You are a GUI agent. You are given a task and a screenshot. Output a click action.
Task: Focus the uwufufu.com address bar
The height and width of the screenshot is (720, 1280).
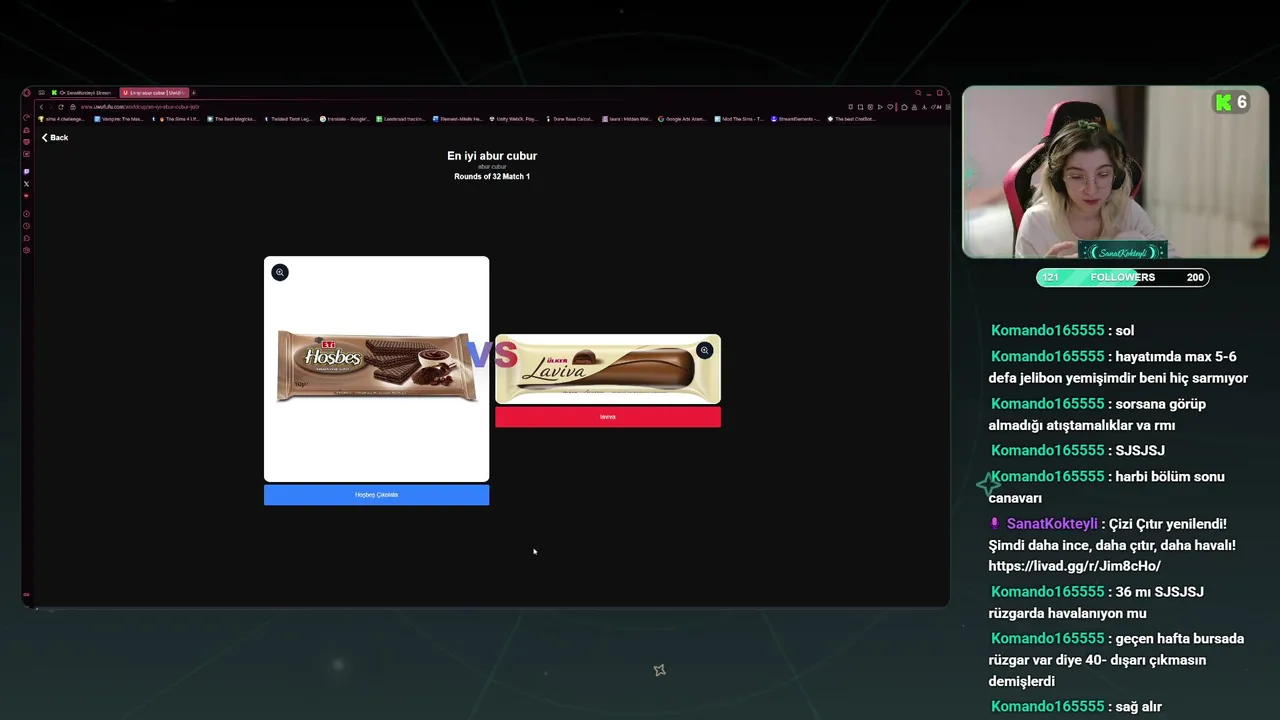(140, 107)
